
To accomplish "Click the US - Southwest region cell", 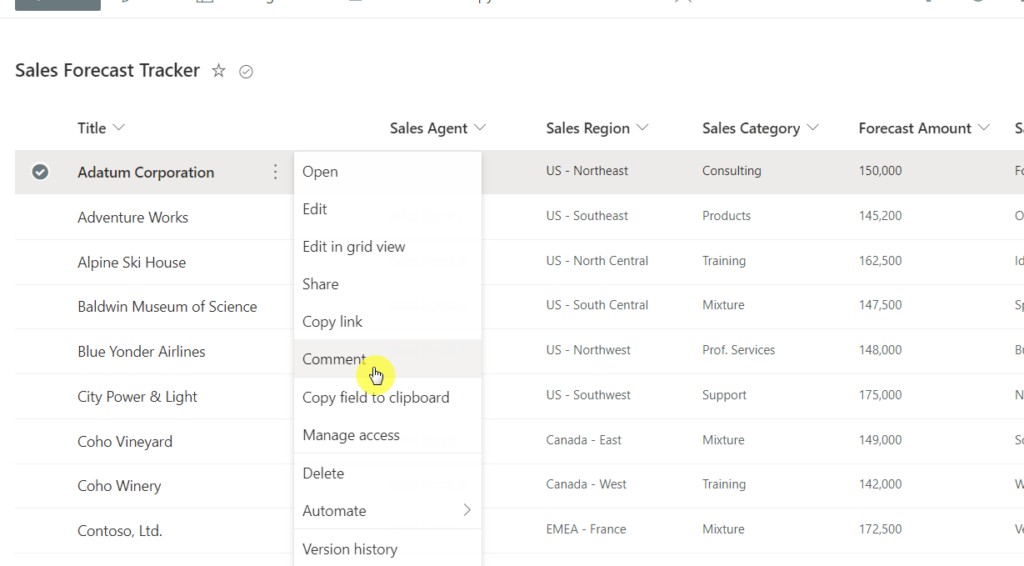I will [x=588, y=395].
